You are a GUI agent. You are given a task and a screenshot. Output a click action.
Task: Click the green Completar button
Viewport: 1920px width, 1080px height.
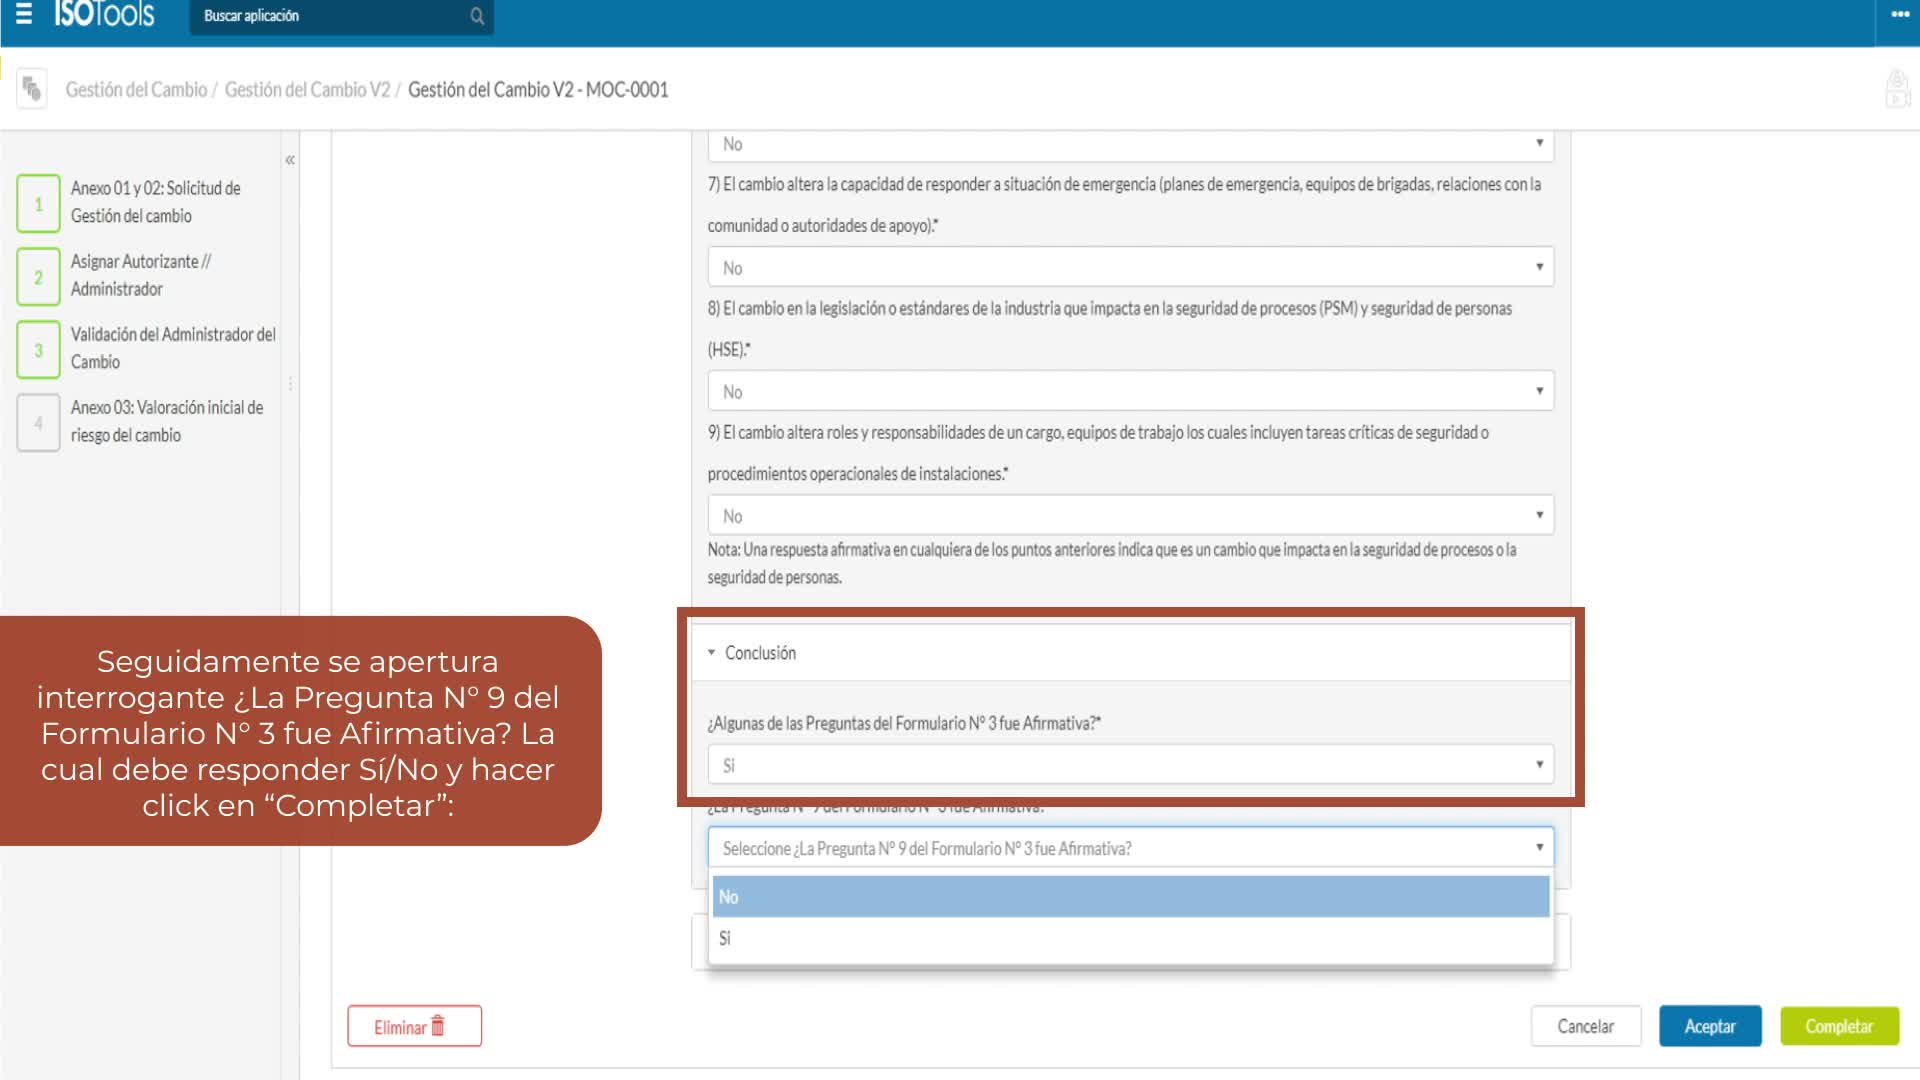tap(1838, 1027)
